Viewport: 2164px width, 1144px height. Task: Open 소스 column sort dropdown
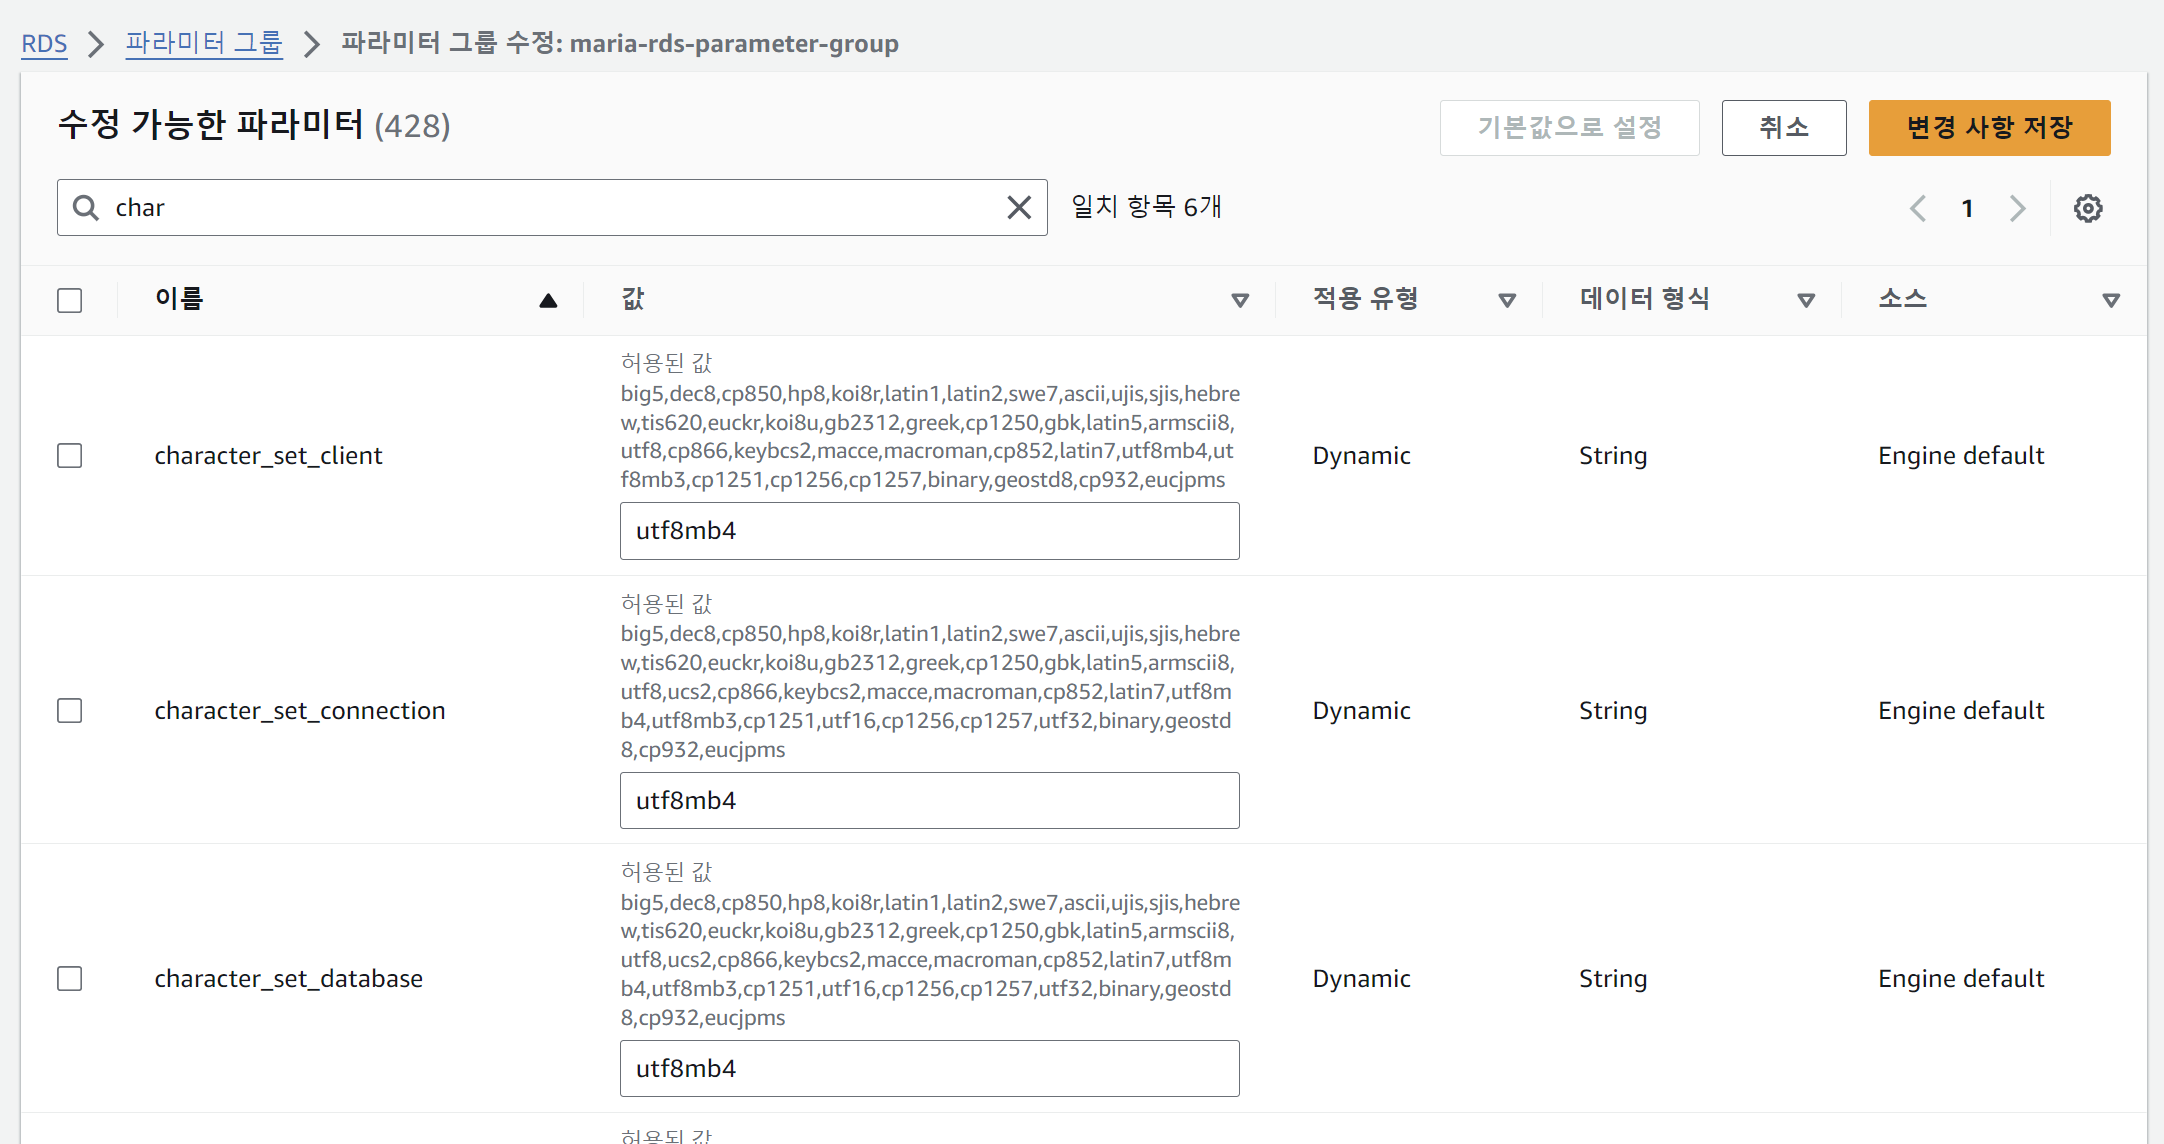(2111, 300)
